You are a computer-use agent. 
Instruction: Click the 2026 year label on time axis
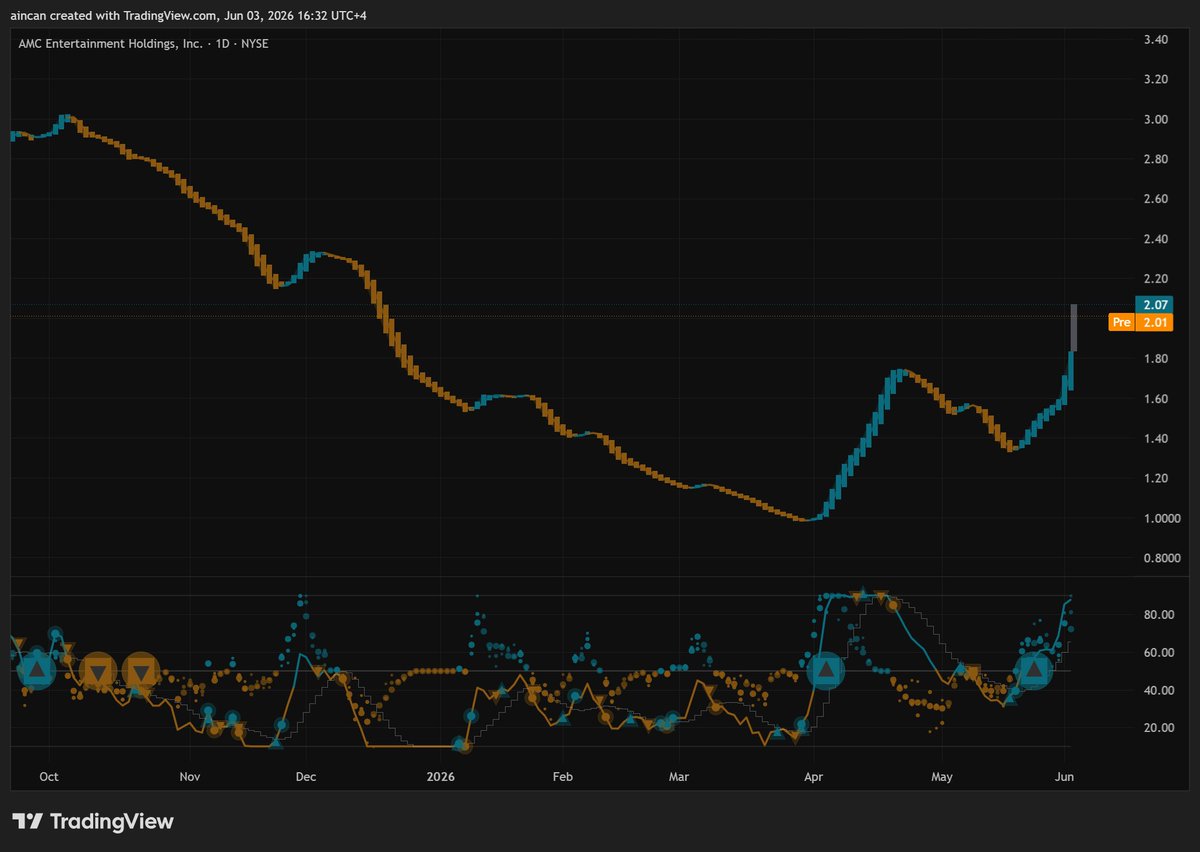[440, 776]
